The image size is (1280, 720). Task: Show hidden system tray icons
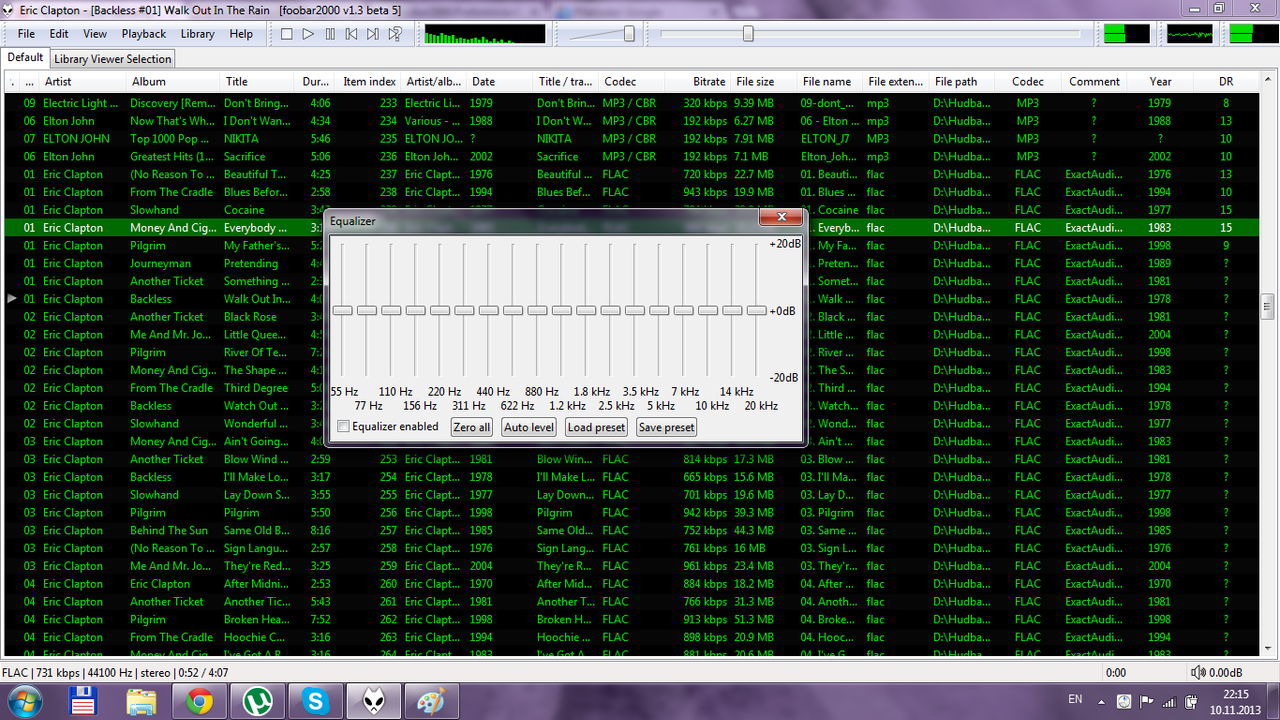pos(1102,701)
